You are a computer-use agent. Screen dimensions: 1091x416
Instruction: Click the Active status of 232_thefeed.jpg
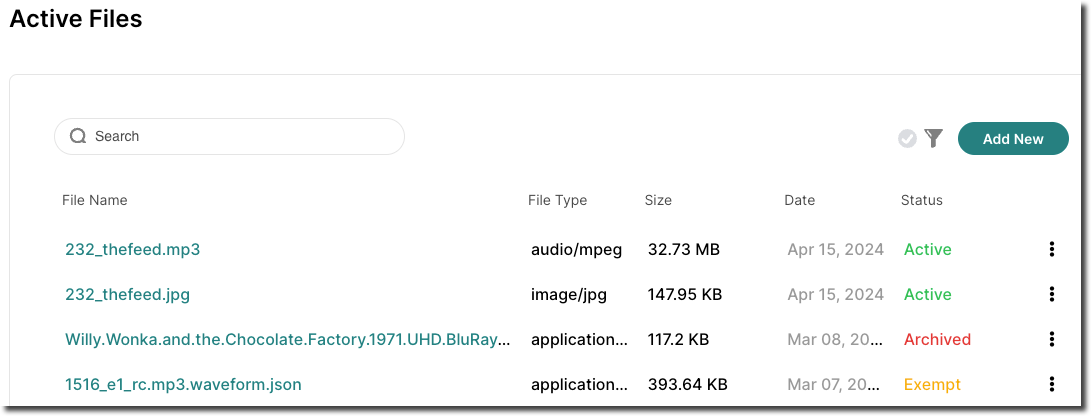click(x=927, y=294)
